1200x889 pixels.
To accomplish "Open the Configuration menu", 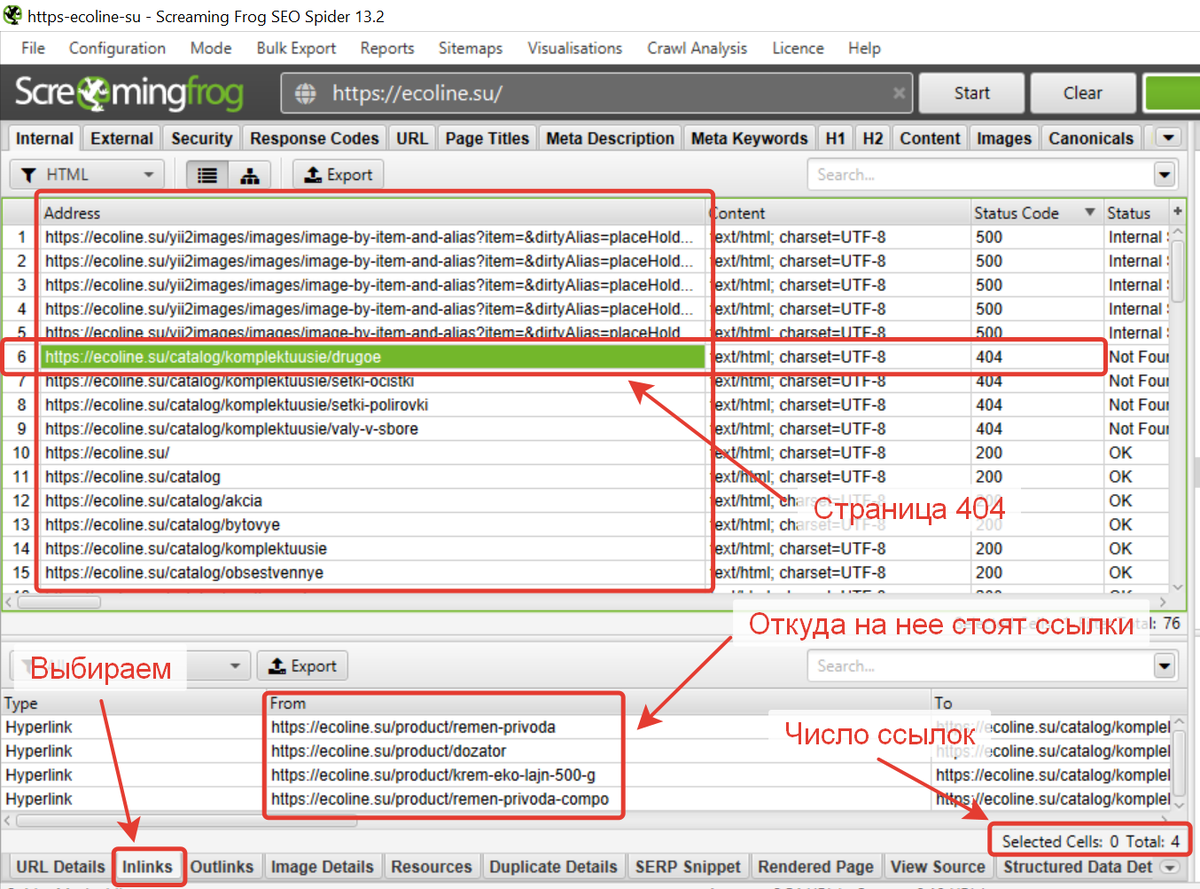I will pyautogui.click(x=117, y=48).
